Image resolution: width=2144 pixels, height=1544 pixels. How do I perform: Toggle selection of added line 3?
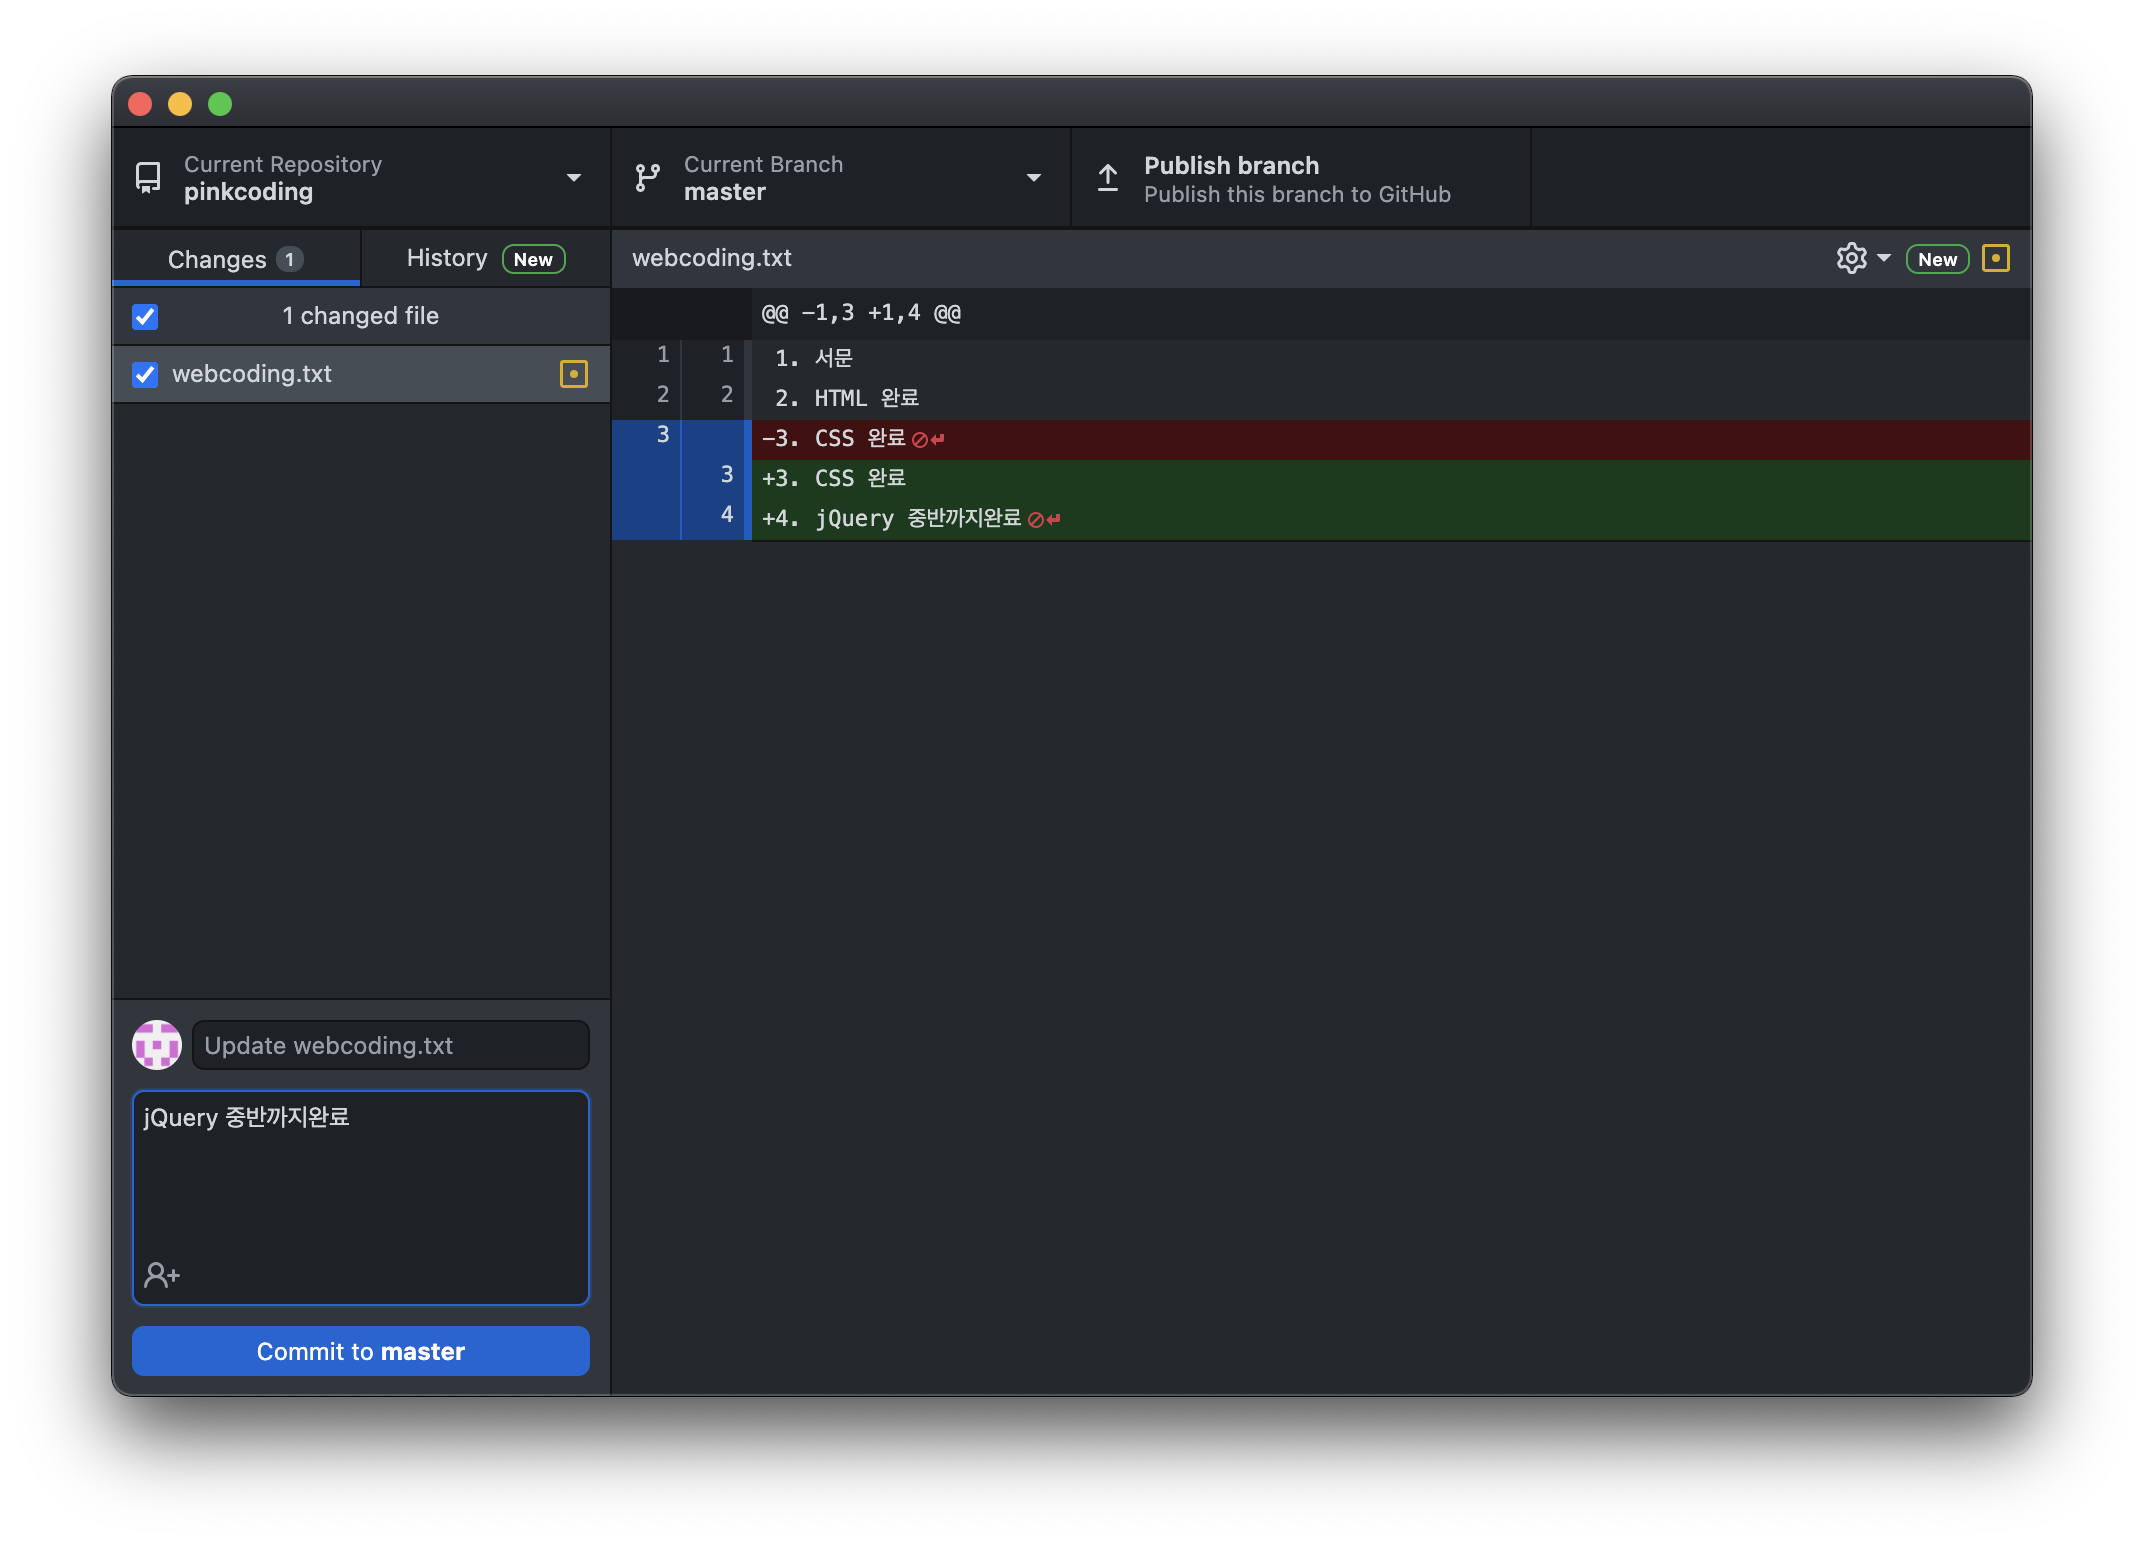[680, 480]
